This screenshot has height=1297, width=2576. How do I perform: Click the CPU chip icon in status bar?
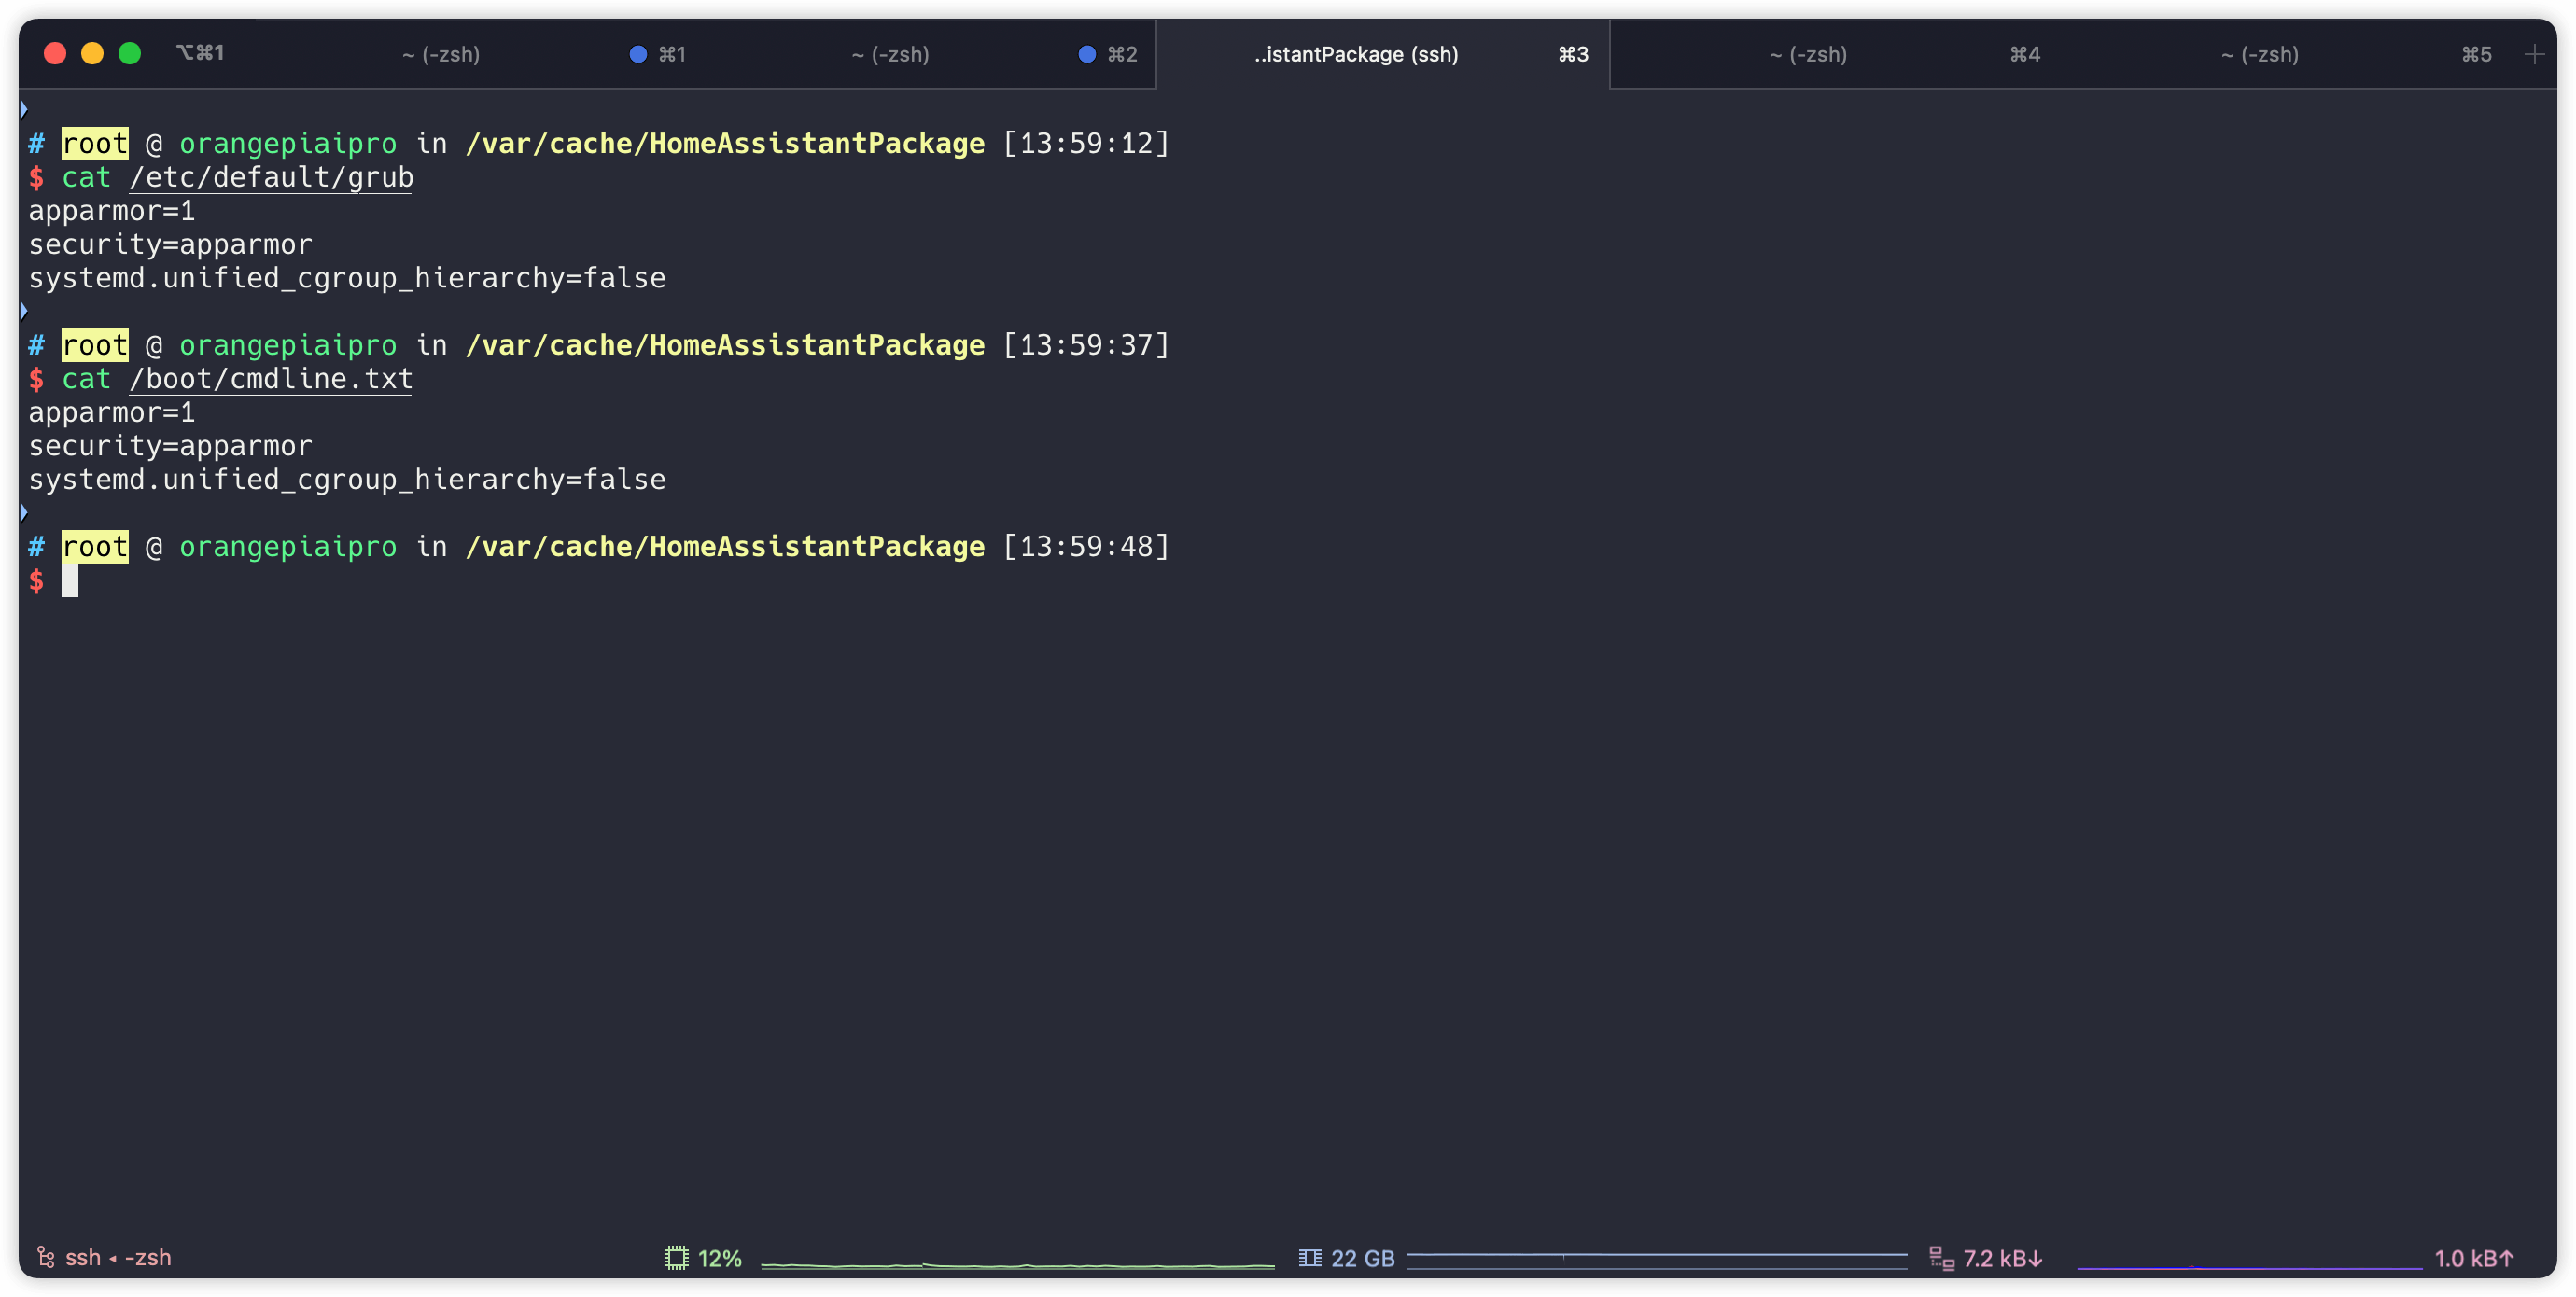tap(676, 1258)
